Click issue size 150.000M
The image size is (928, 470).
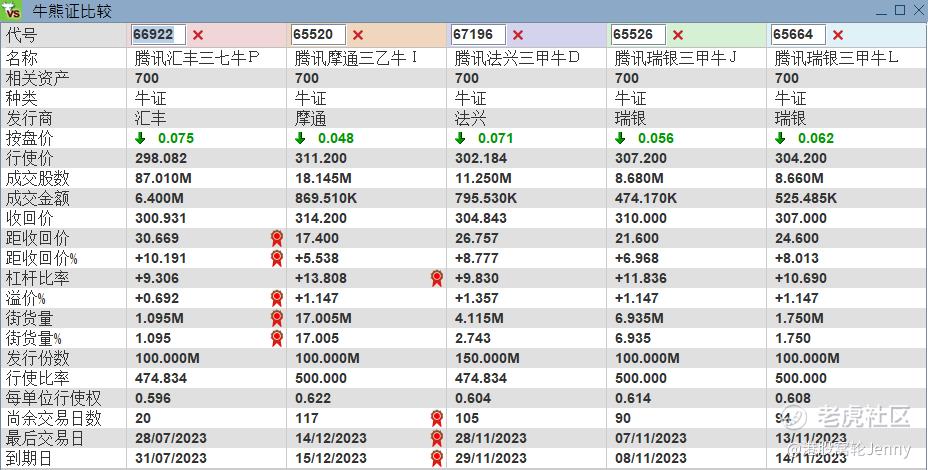tap(487, 359)
